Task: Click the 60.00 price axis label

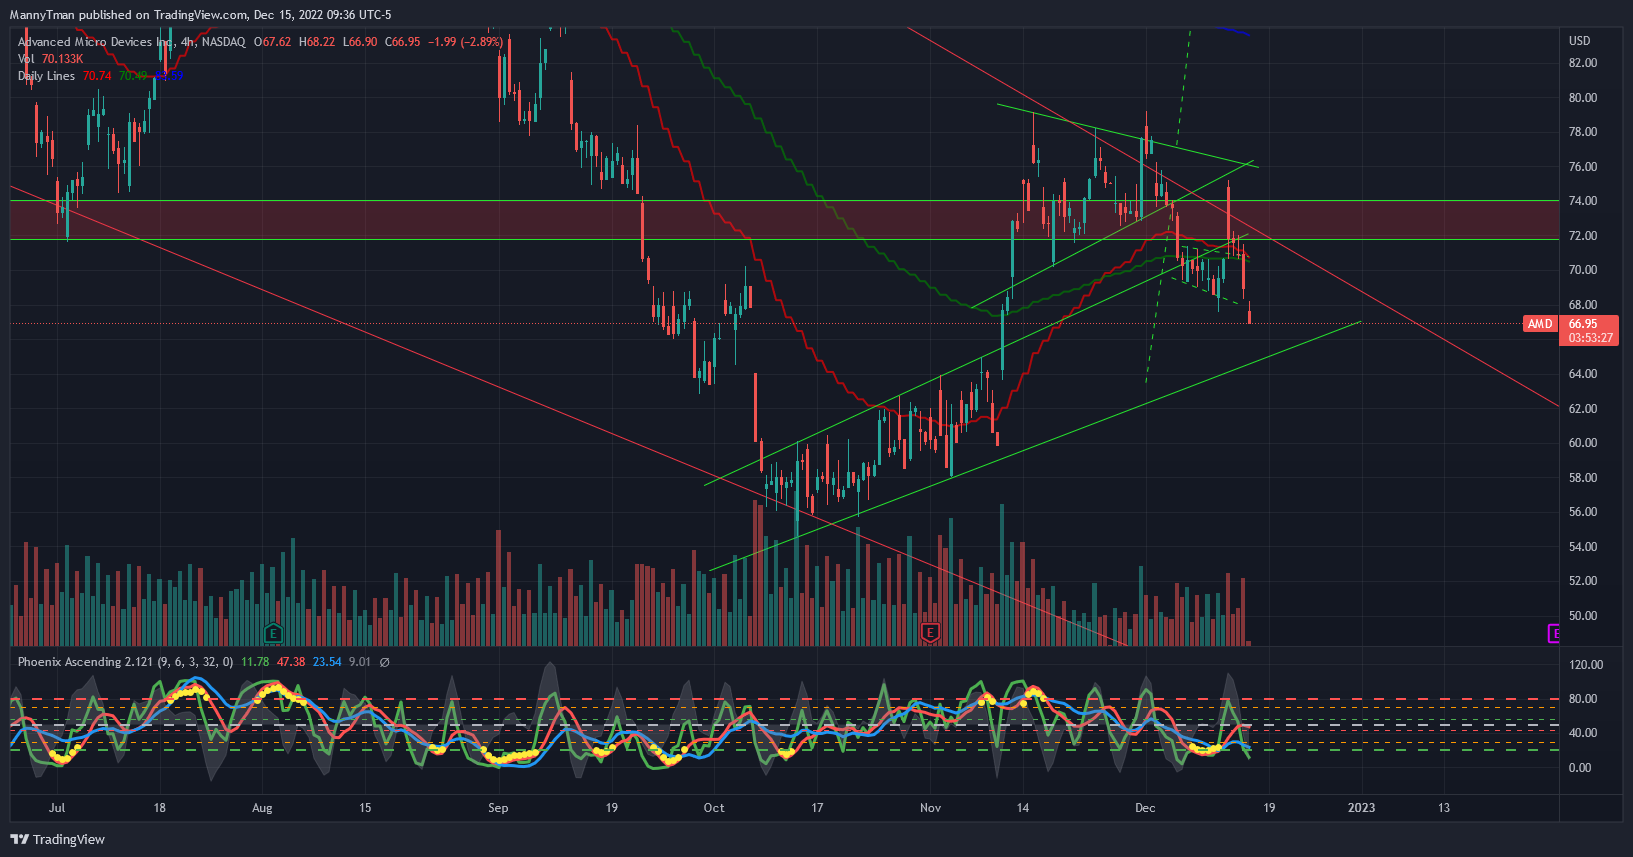Action: pyautogui.click(x=1583, y=443)
